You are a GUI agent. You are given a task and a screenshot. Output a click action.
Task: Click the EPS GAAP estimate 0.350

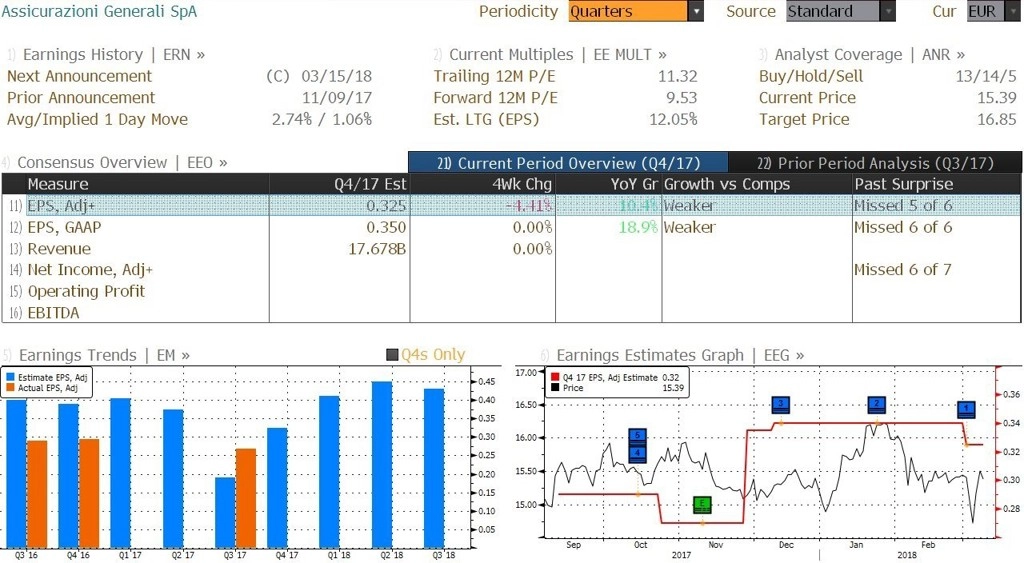point(385,227)
